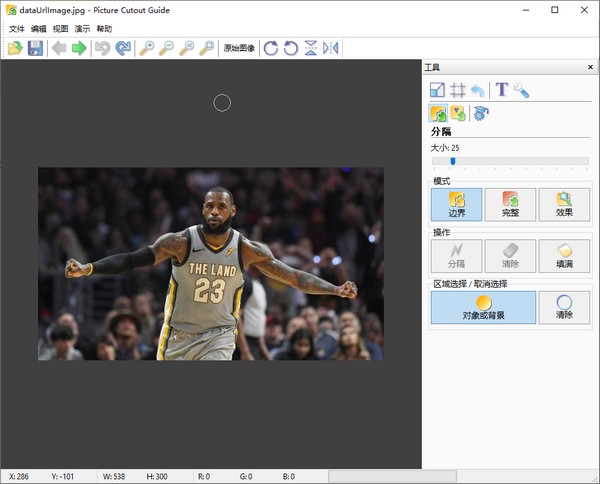The image size is (600, 484).
Task: Select the wizard hat tool icon
Action: (x=481, y=113)
